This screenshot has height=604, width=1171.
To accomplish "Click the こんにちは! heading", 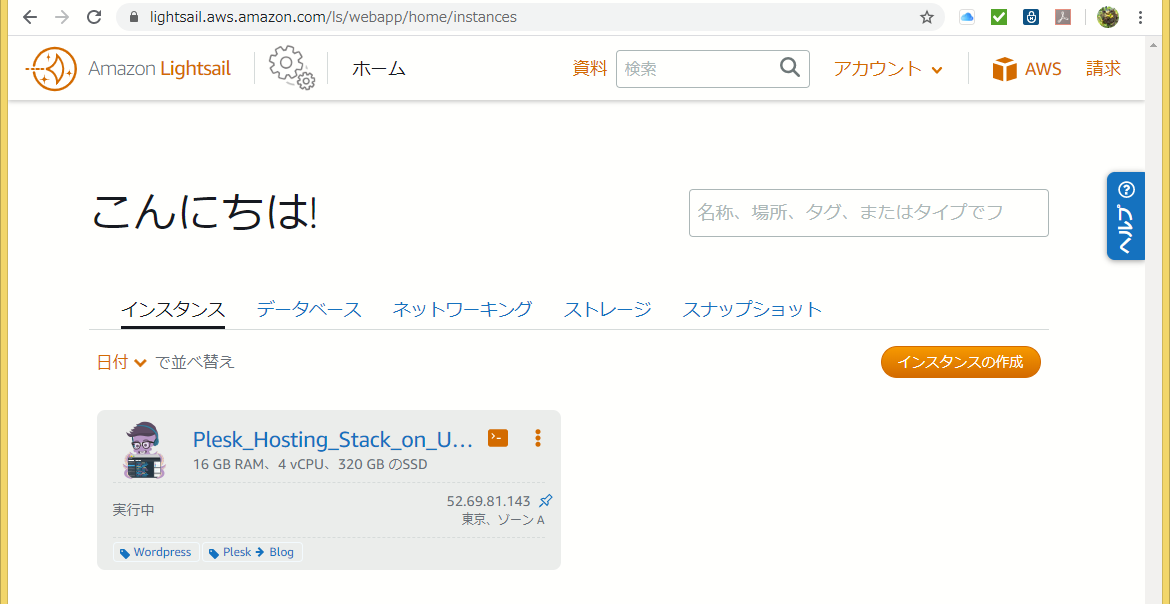I will pyautogui.click(x=205, y=212).
